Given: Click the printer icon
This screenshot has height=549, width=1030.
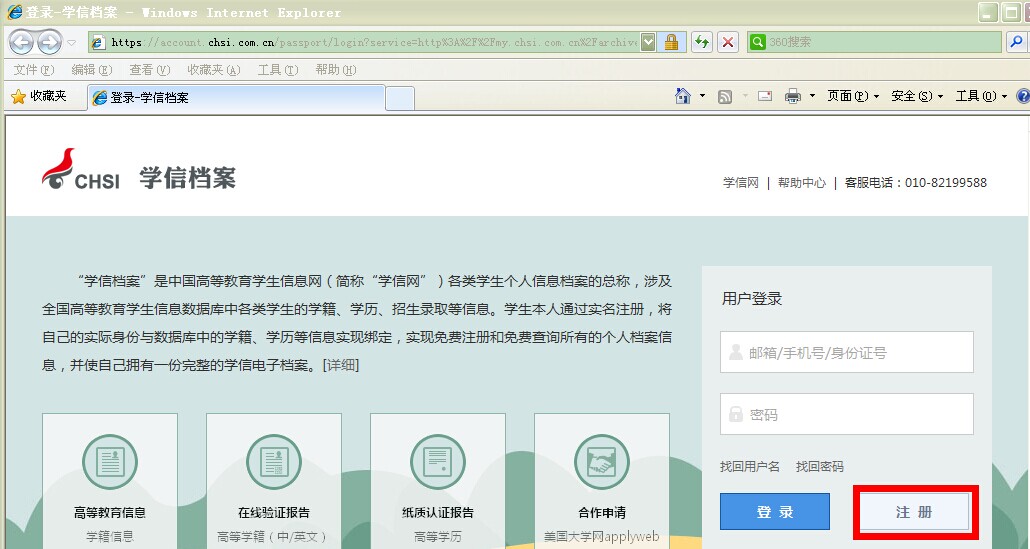Looking at the screenshot, I should click(794, 97).
